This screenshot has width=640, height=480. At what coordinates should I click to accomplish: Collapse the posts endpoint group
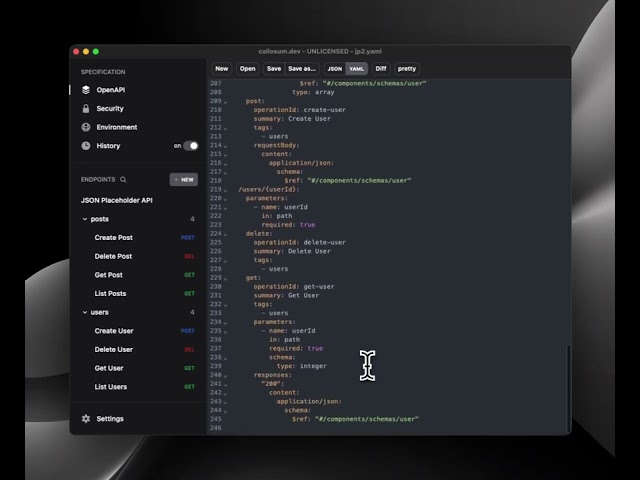85,219
